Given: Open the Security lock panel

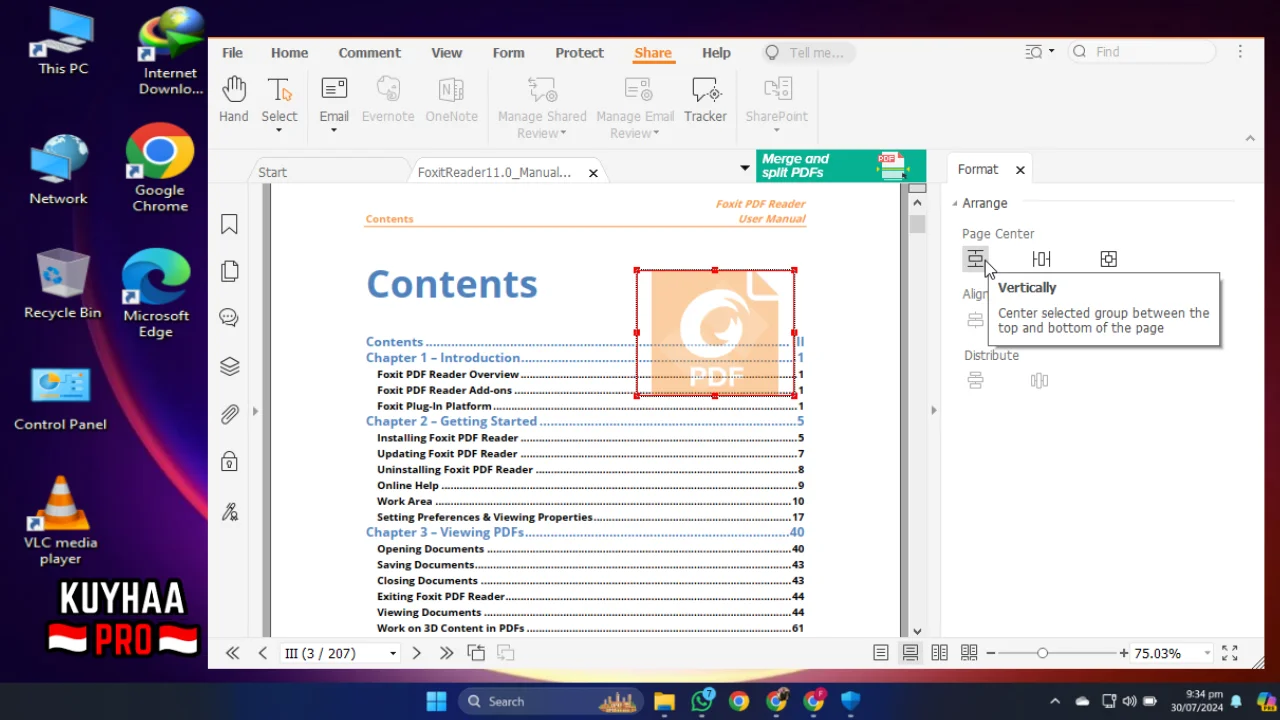Looking at the screenshot, I should [x=230, y=461].
